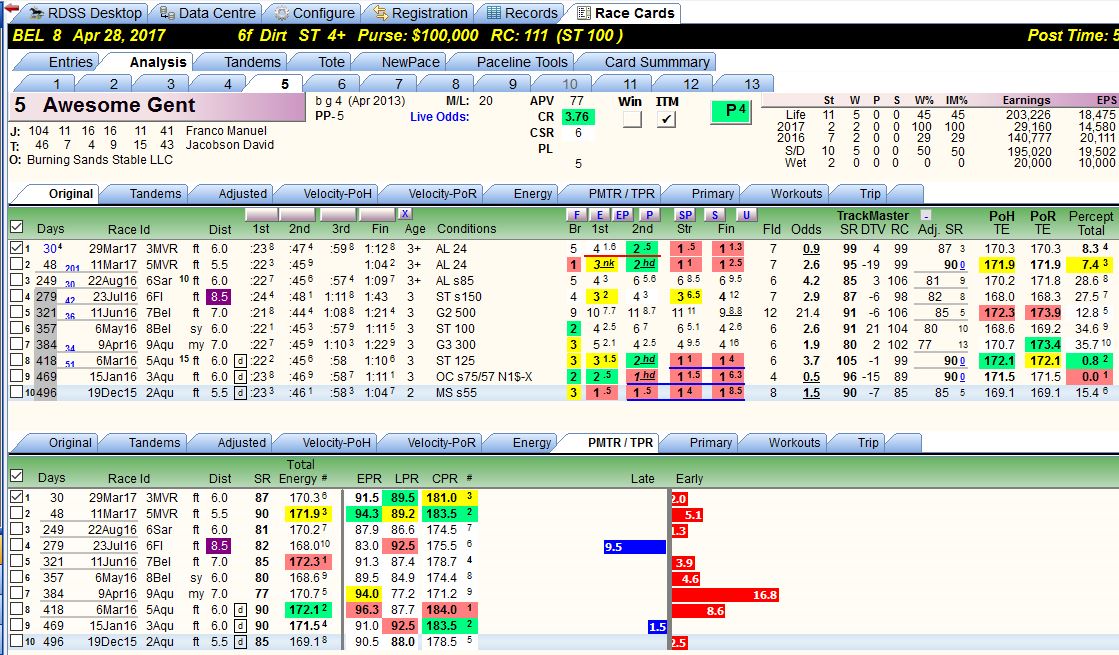Tick the Win checkbox

coord(632,119)
